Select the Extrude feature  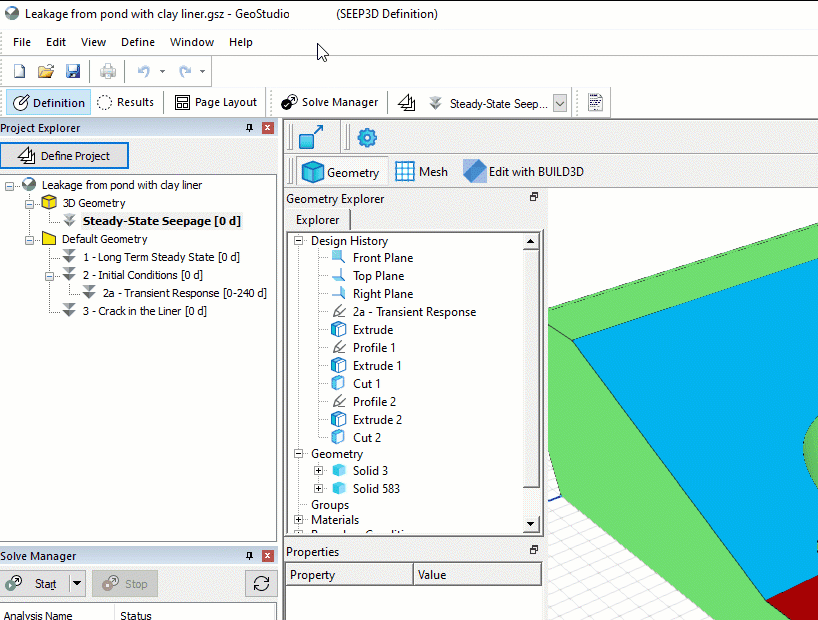point(373,330)
